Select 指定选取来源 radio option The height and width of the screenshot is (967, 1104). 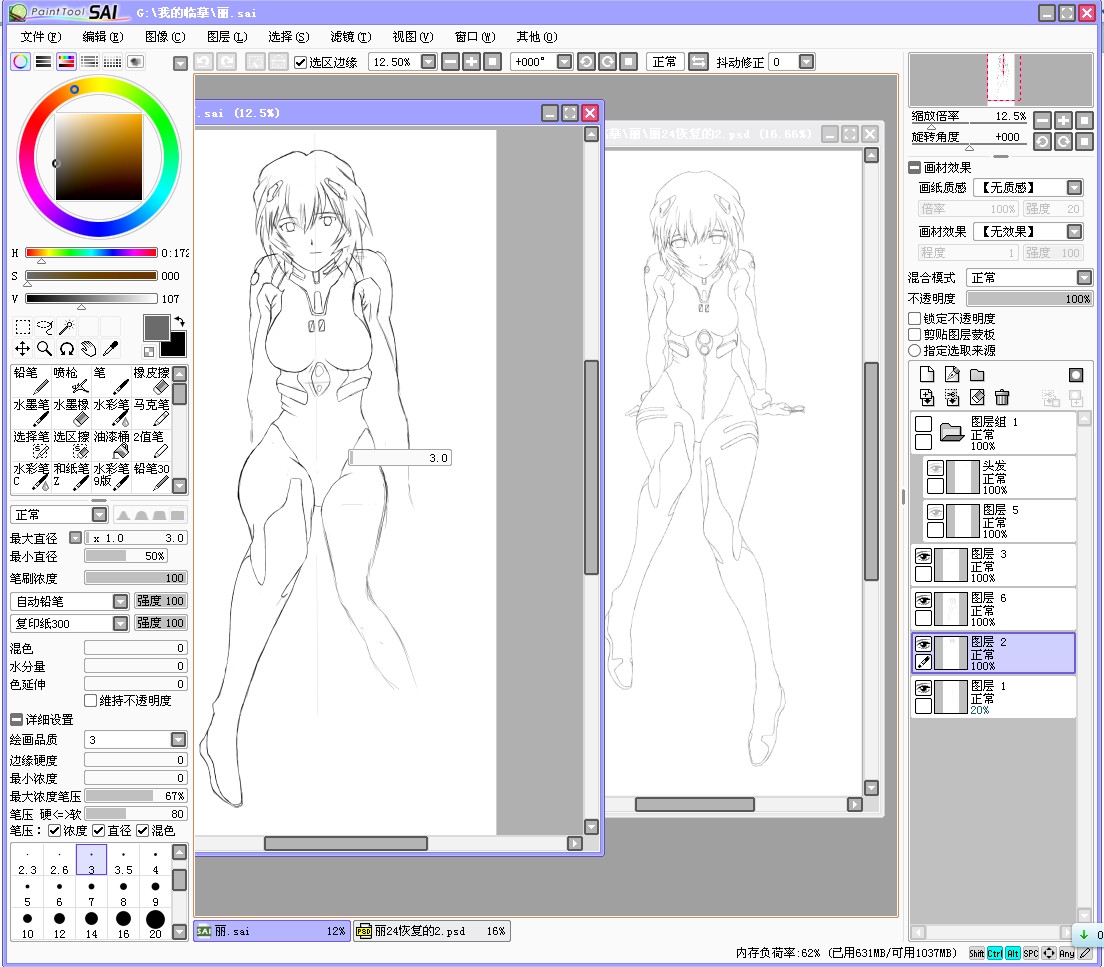pos(915,350)
